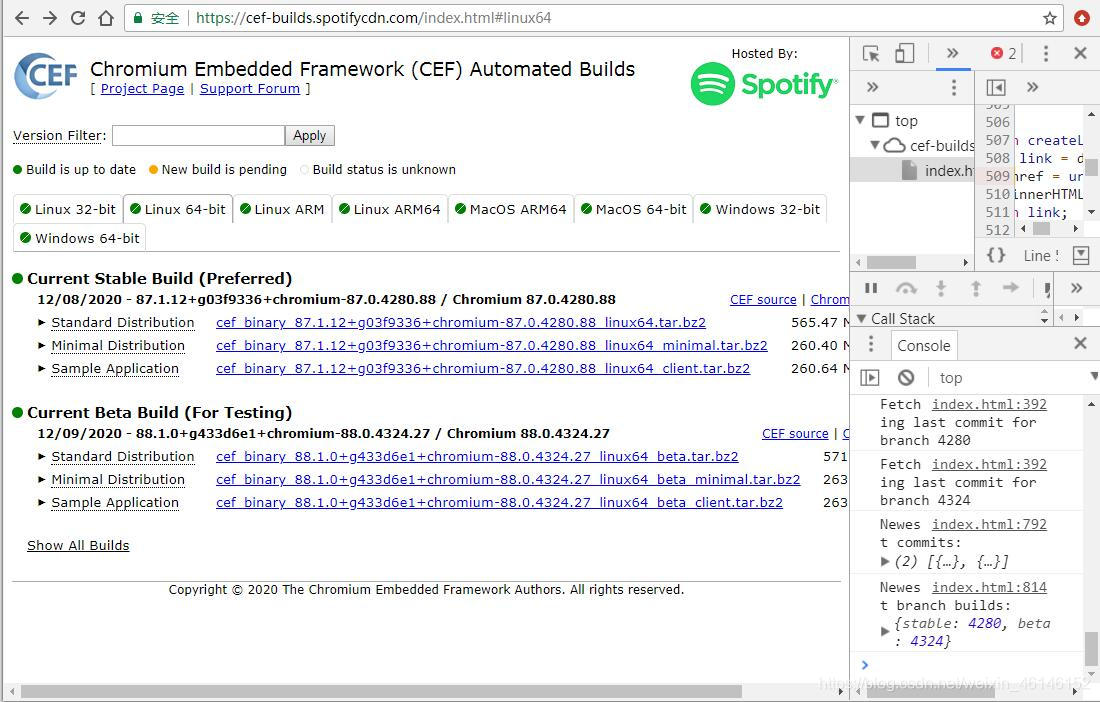This screenshot has height=702, width=1100.
Task: Expand the (2) commits array in console
Action: click(x=885, y=562)
